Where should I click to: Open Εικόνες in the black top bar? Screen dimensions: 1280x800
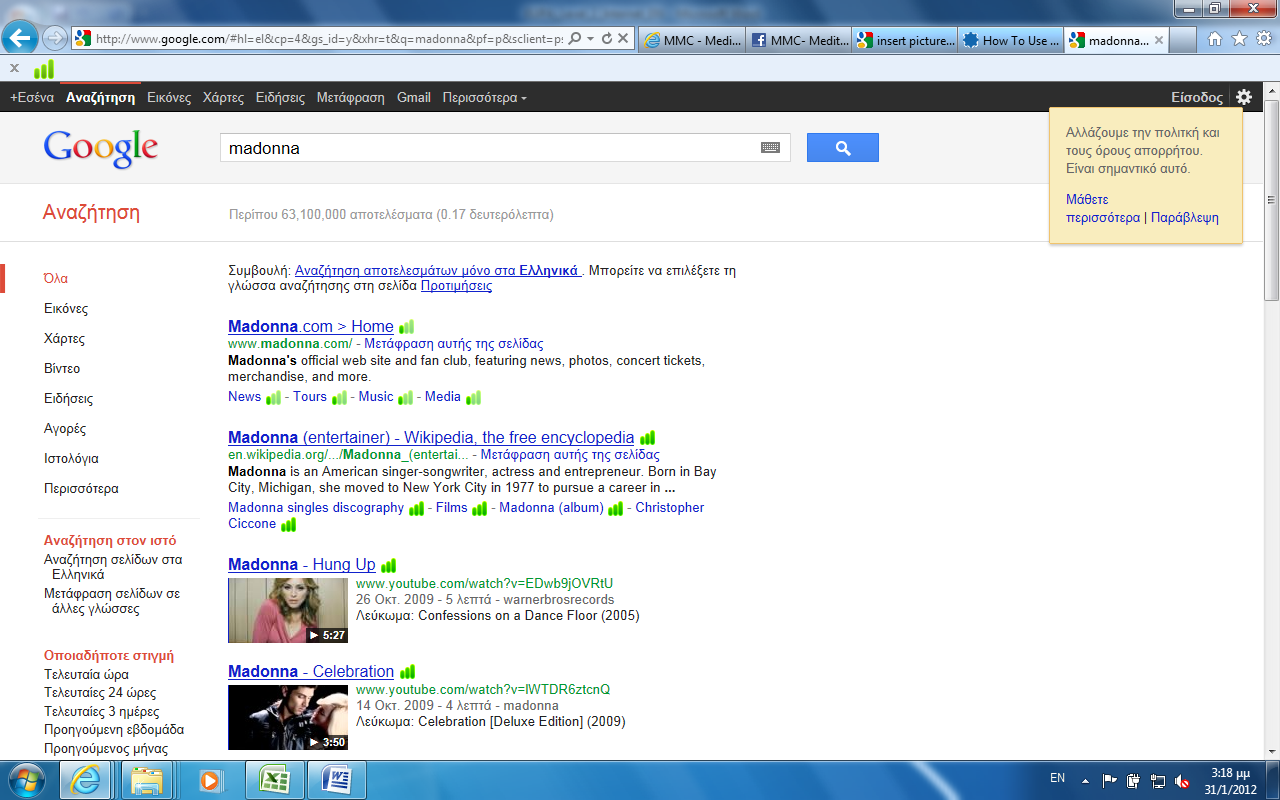(x=169, y=98)
